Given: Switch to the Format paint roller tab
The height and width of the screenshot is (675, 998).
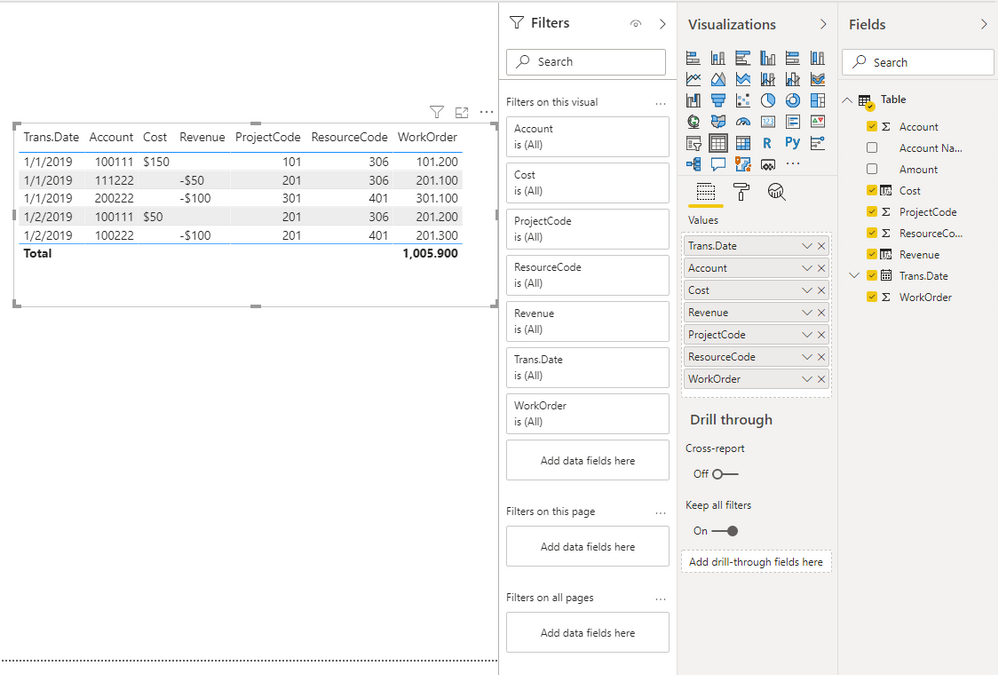Looking at the screenshot, I should tap(741, 192).
